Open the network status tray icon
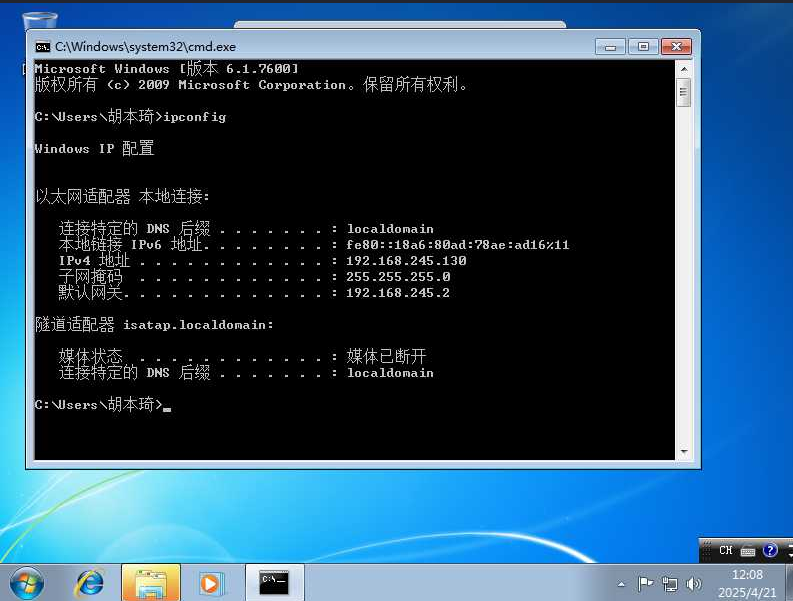Image resolution: width=793 pixels, height=601 pixels. point(670,584)
